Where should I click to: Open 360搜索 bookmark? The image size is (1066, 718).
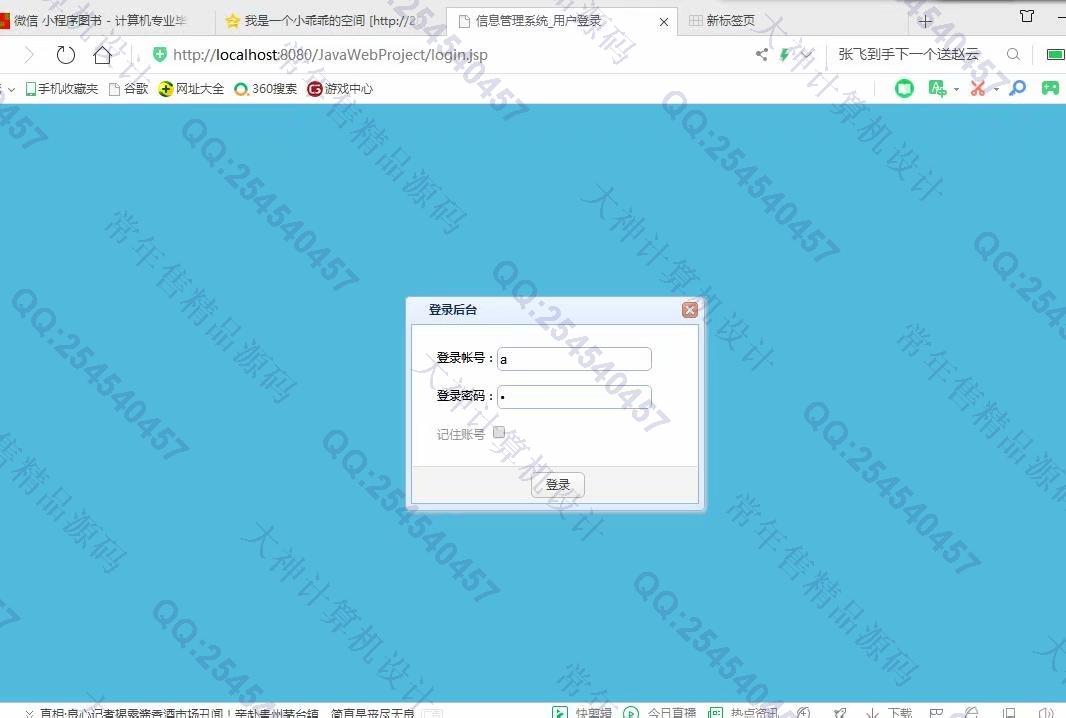pyautogui.click(x=265, y=88)
